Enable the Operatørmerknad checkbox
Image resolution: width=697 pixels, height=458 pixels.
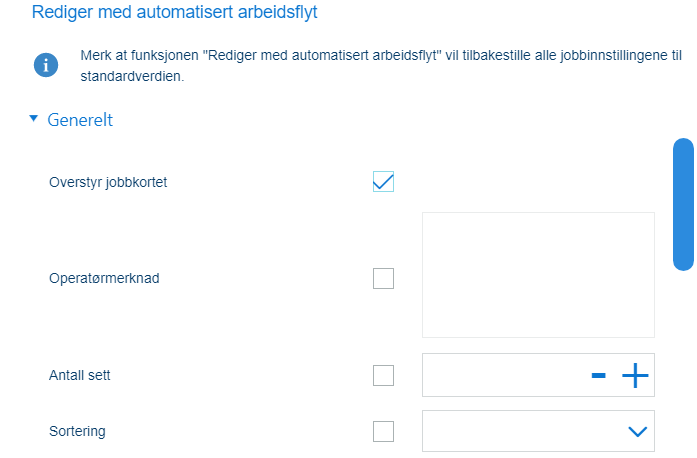383,278
